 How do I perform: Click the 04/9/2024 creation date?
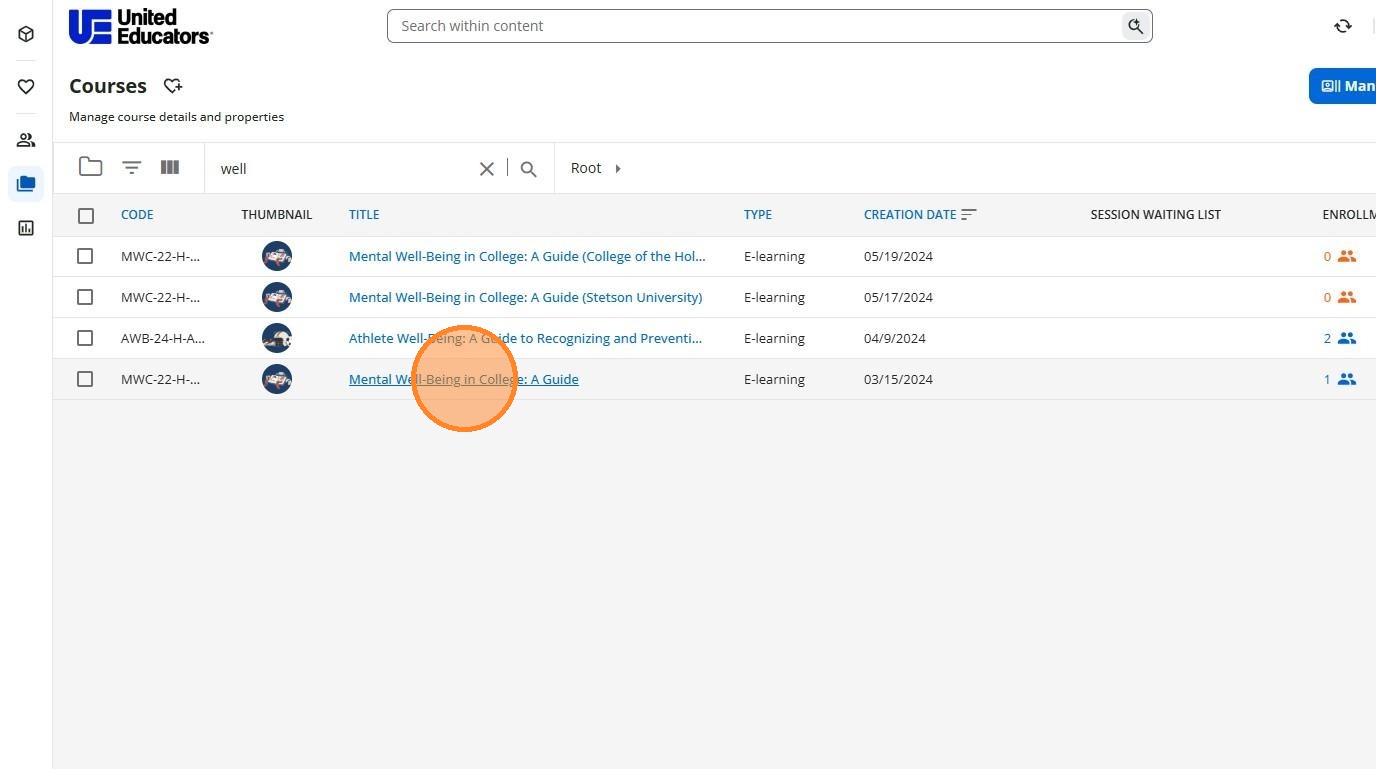pyautogui.click(x=894, y=338)
